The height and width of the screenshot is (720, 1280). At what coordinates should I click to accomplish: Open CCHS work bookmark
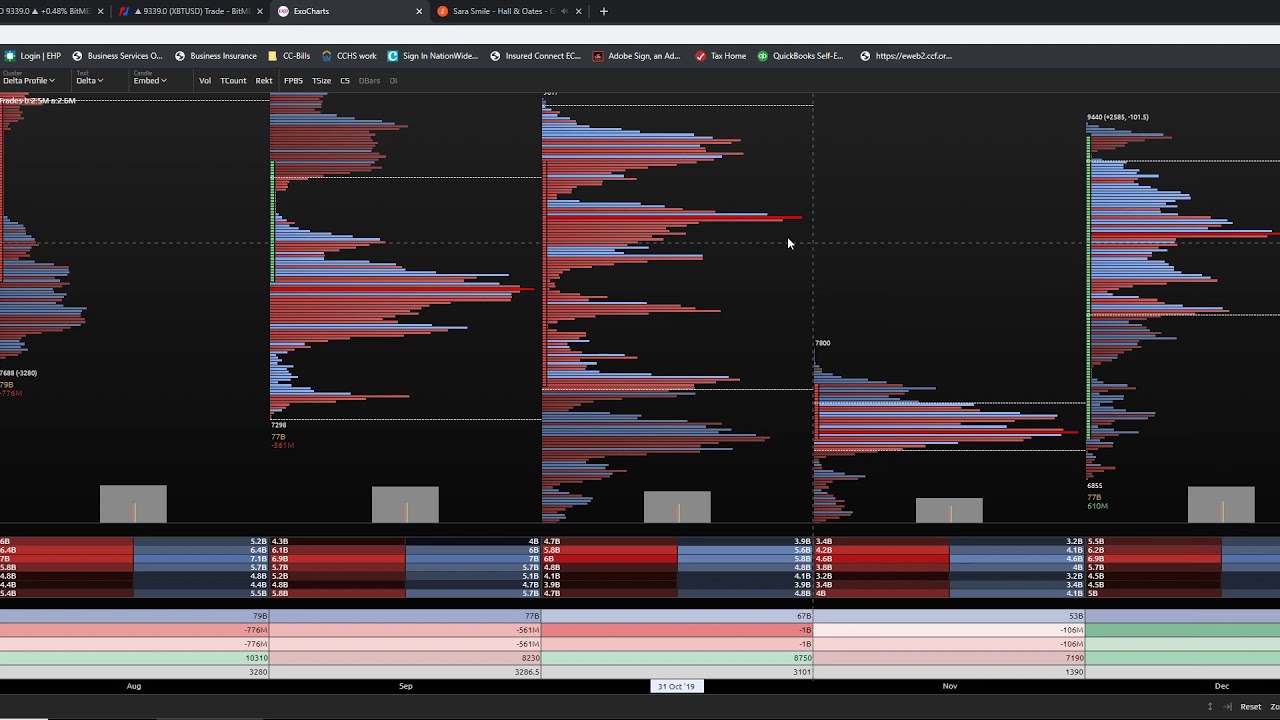tap(349, 56)
